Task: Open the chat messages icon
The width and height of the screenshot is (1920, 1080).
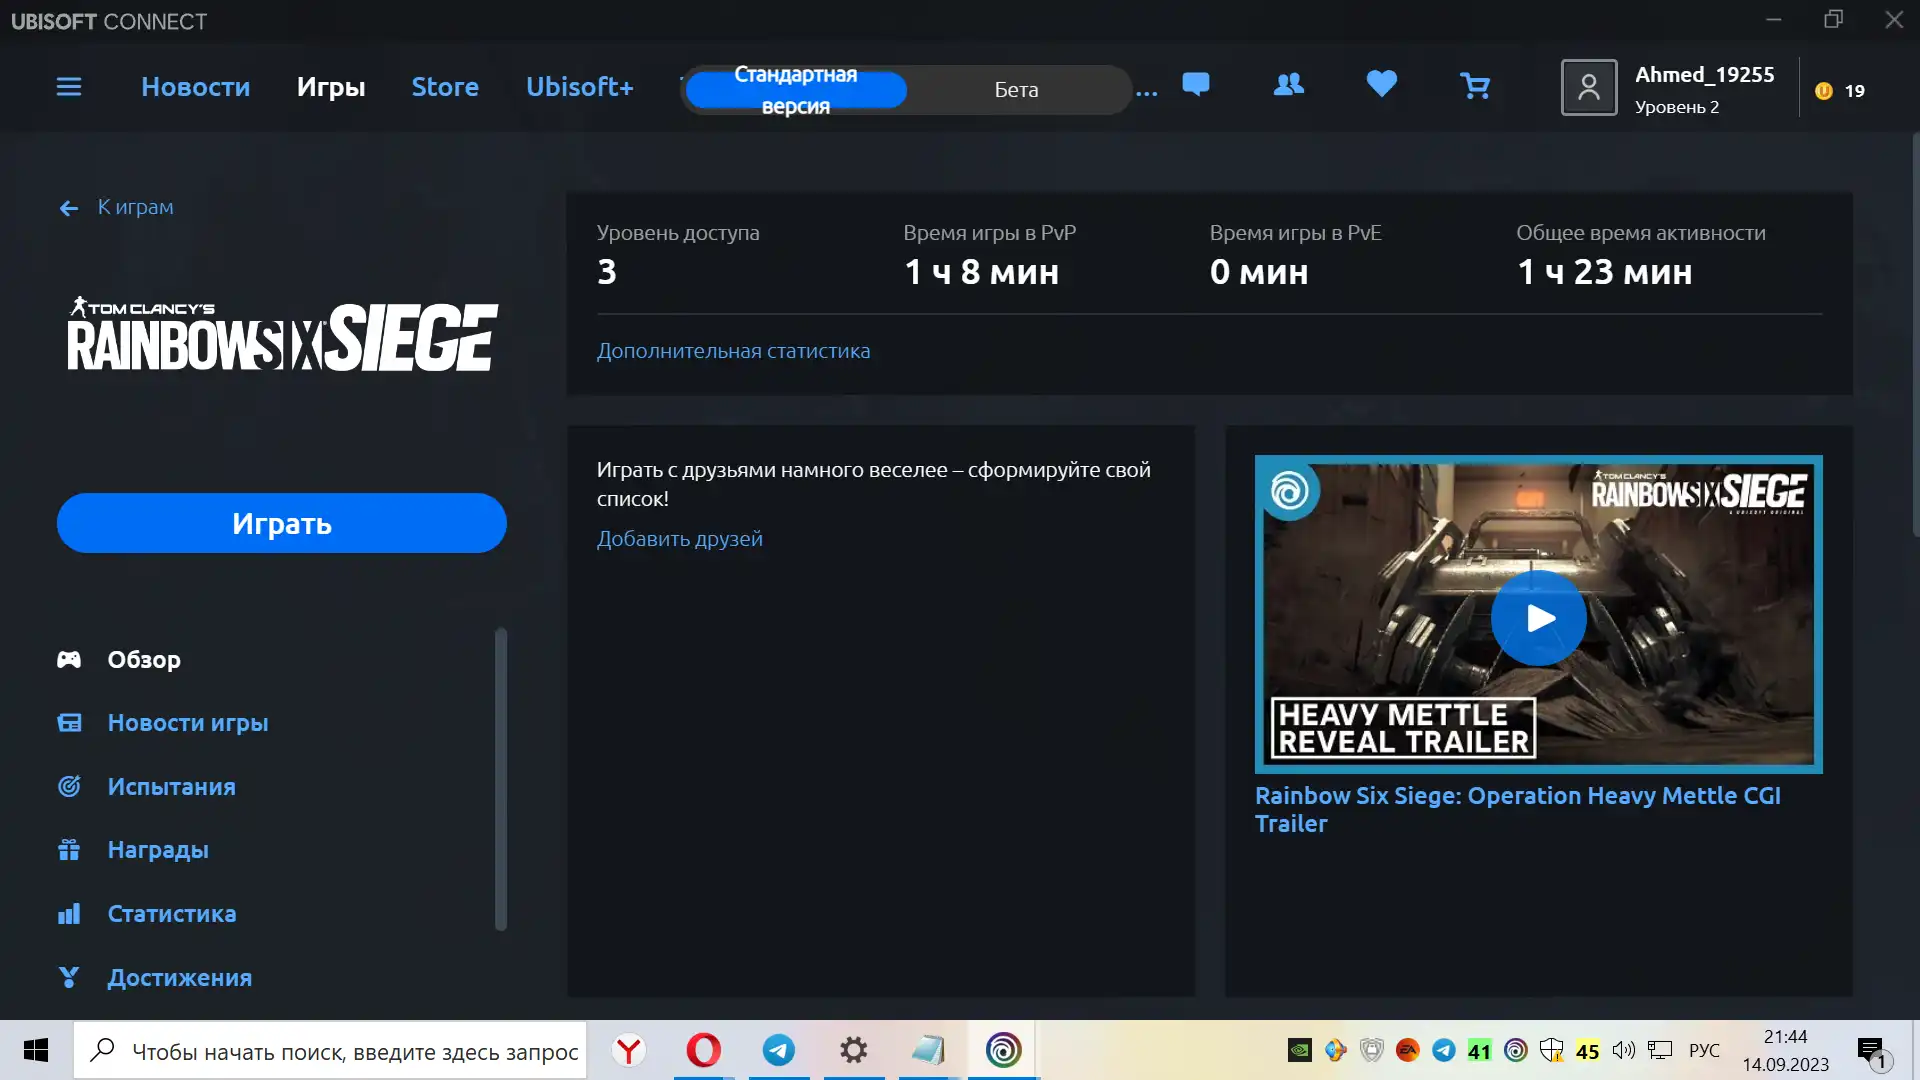Action: point(1196,85)
